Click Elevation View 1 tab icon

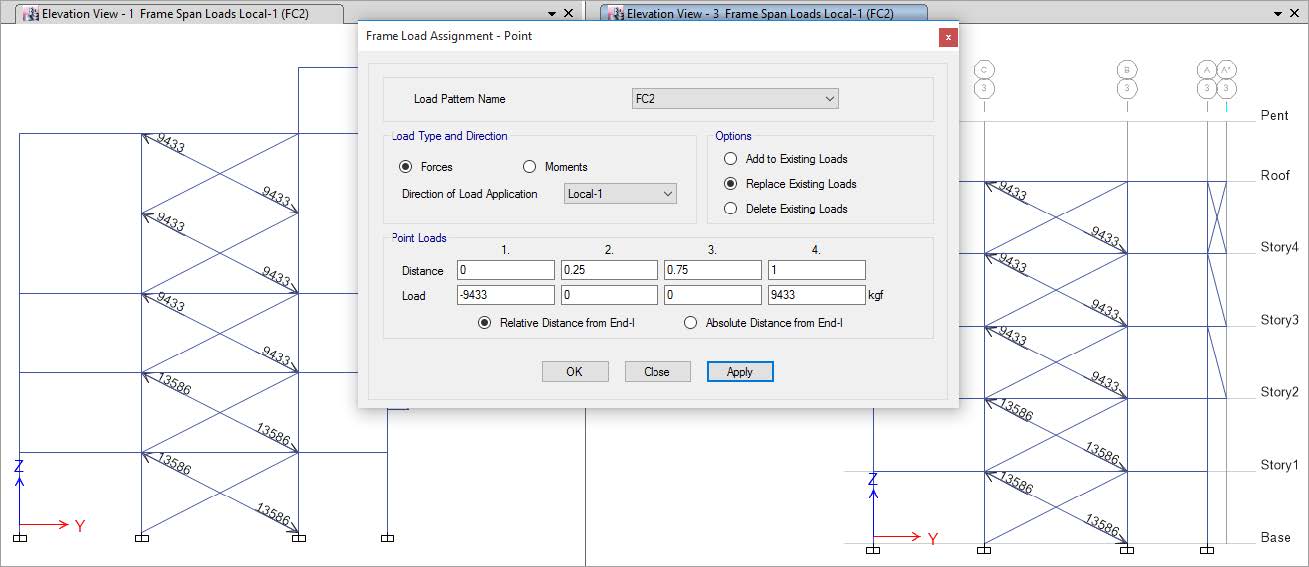coord(32,14)
